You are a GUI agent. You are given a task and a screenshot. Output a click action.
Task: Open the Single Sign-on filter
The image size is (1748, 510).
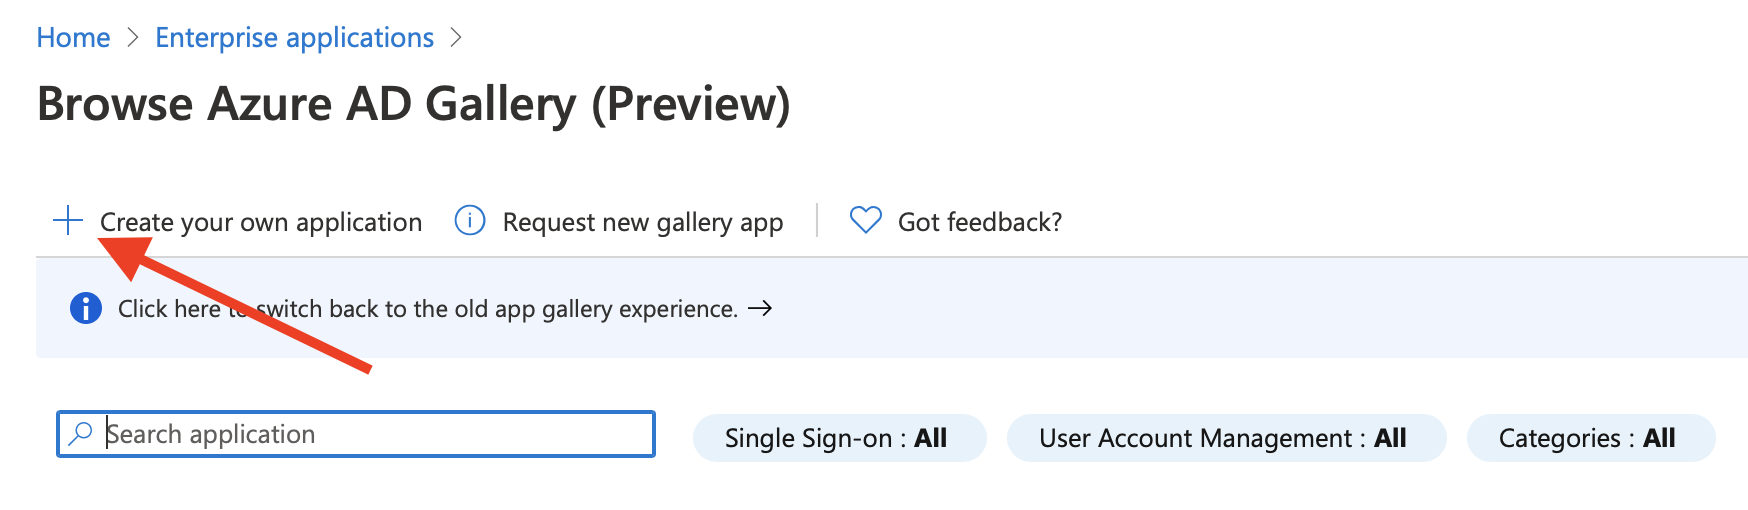click(x=838, y=438)
